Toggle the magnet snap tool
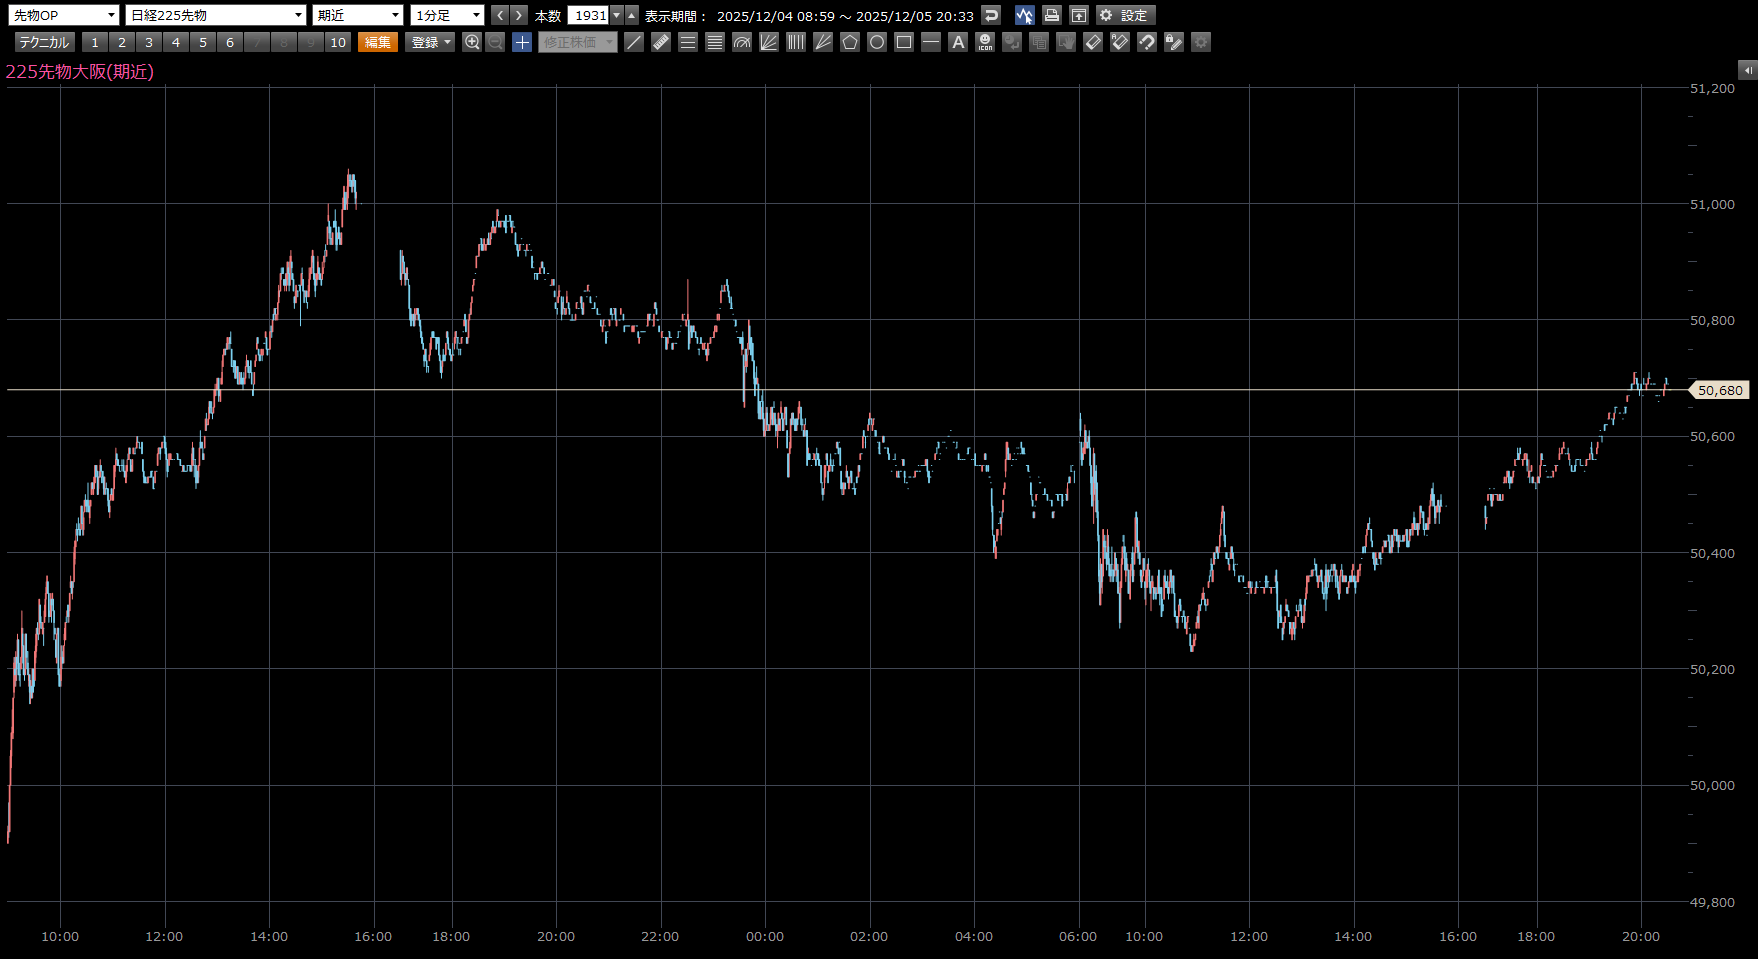 pos(1147,42)
